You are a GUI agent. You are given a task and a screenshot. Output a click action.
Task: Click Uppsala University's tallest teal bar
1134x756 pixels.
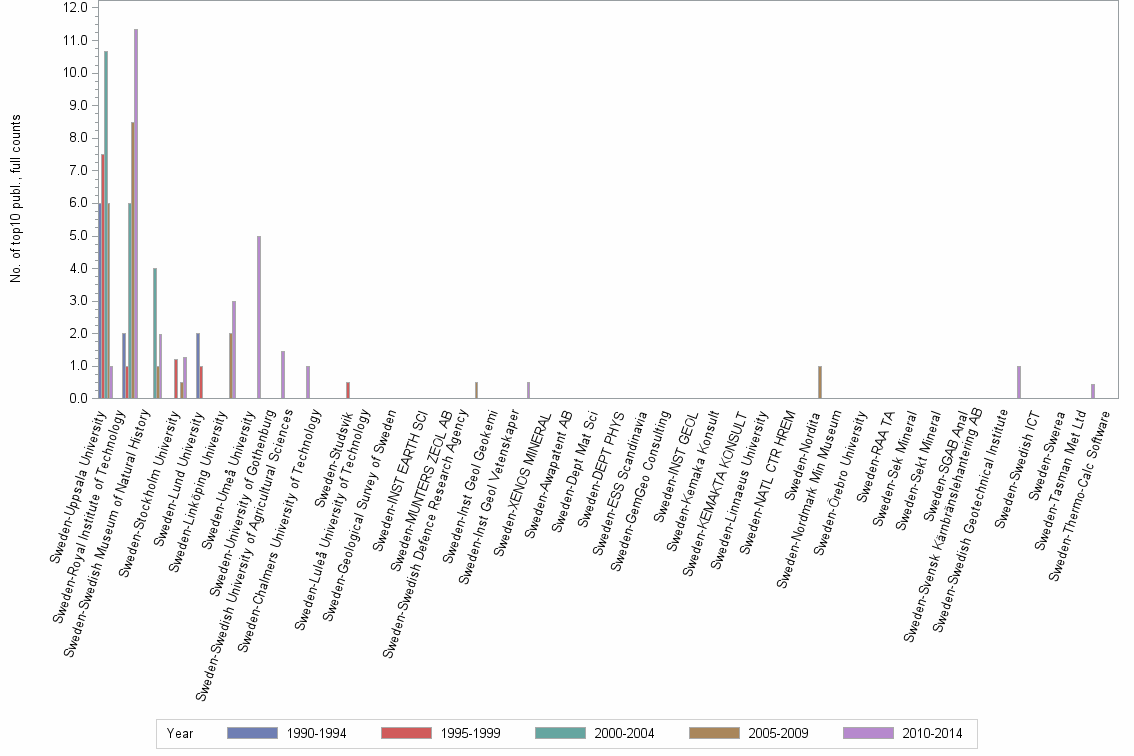[105, 220]
